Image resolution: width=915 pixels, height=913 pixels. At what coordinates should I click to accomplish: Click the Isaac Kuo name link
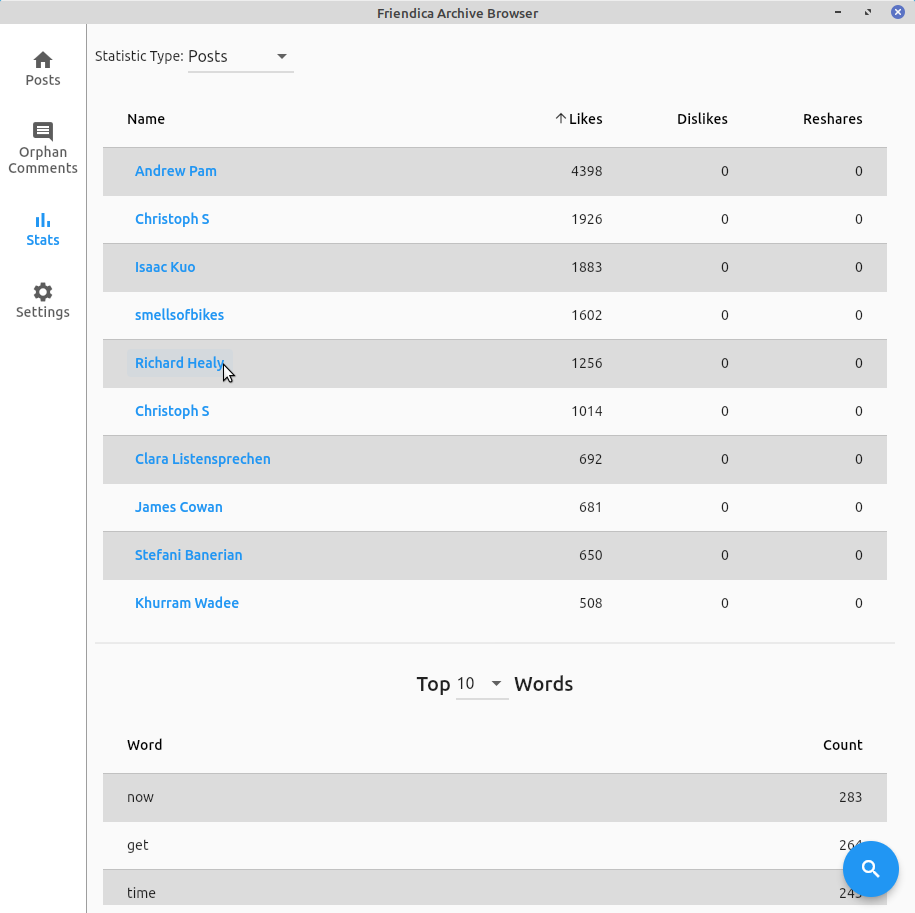(x=165, y=267)
